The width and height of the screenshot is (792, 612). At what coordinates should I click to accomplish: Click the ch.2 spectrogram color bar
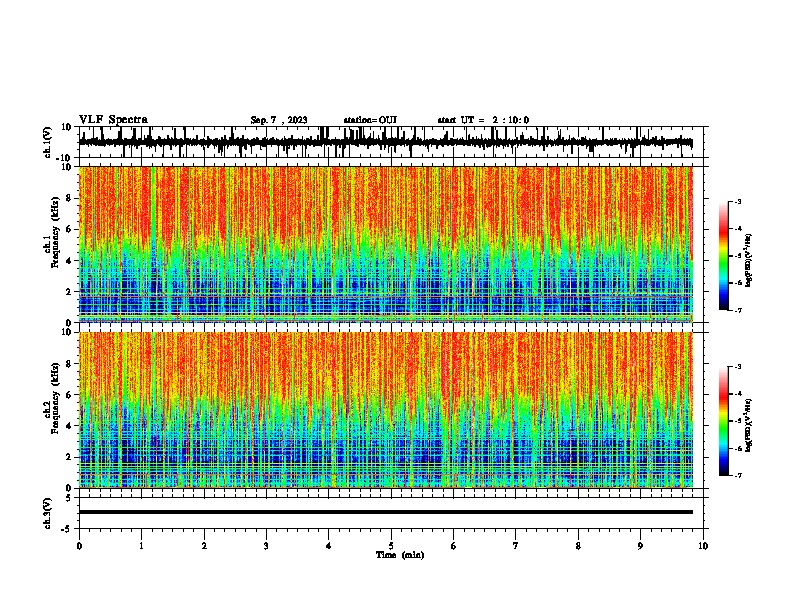click(x=724, y=421)
